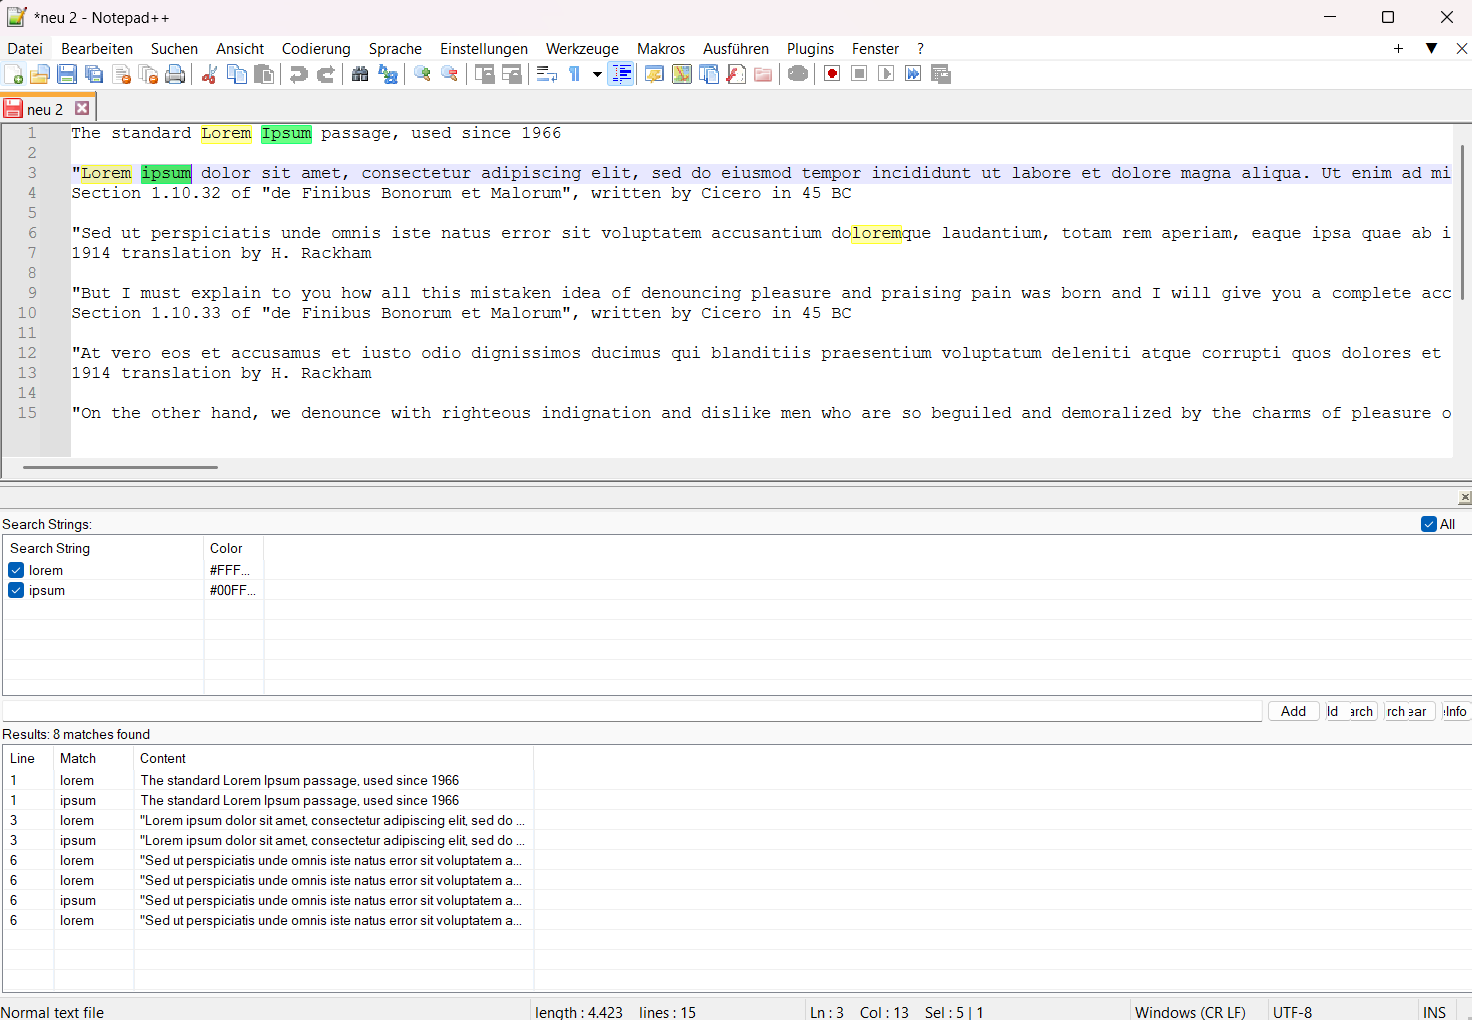
Task: Open Find with the binoculars icon
Action: pyautogui.click(x=360, y=74)
